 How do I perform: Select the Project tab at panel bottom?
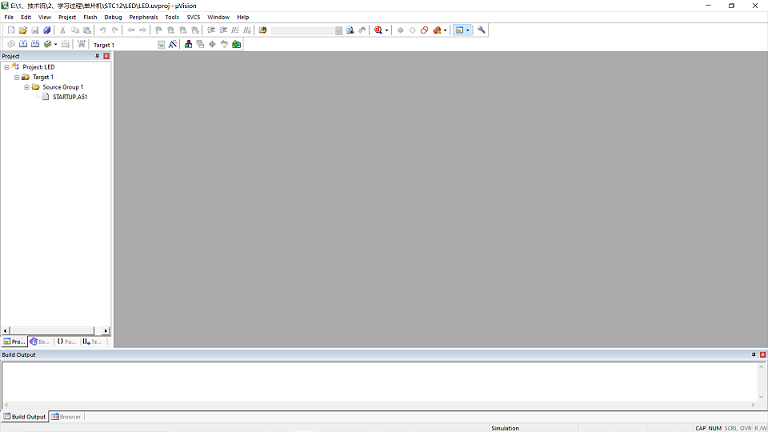click(x=14, y=341)
